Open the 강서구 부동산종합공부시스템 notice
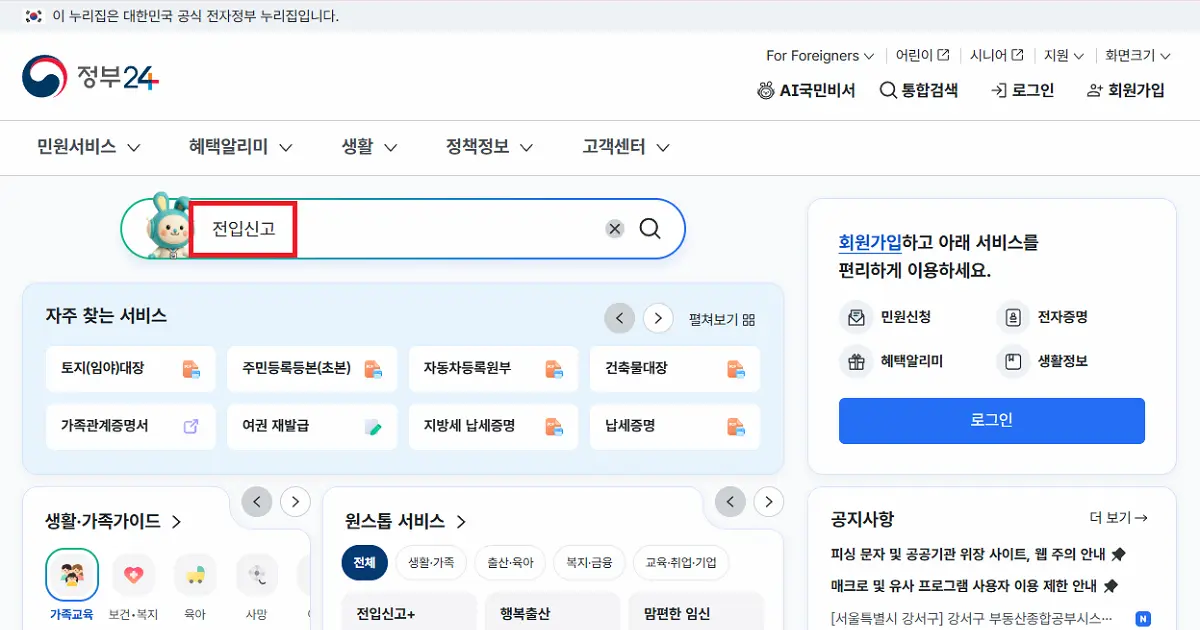 [972, 618]
